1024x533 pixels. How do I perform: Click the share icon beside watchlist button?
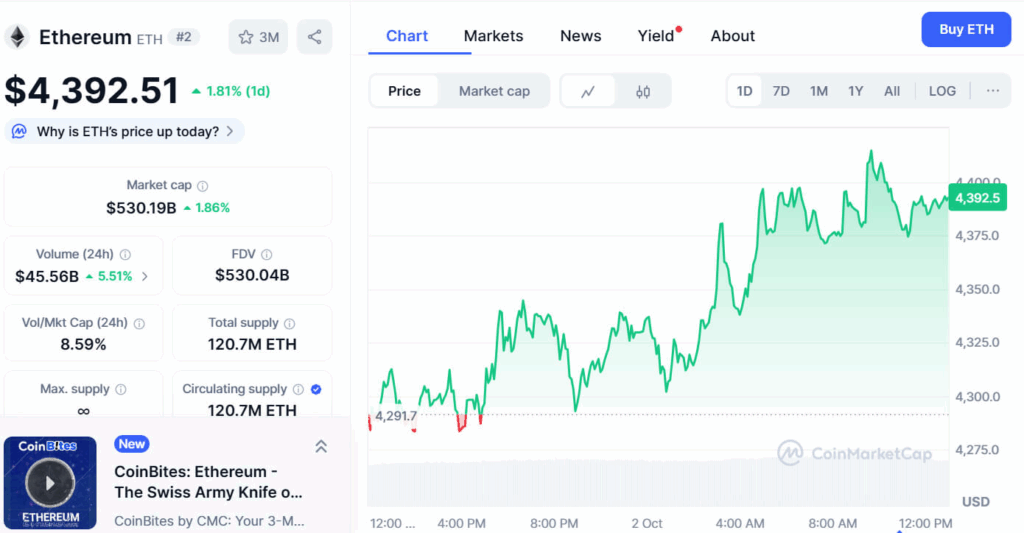(314, 37)
